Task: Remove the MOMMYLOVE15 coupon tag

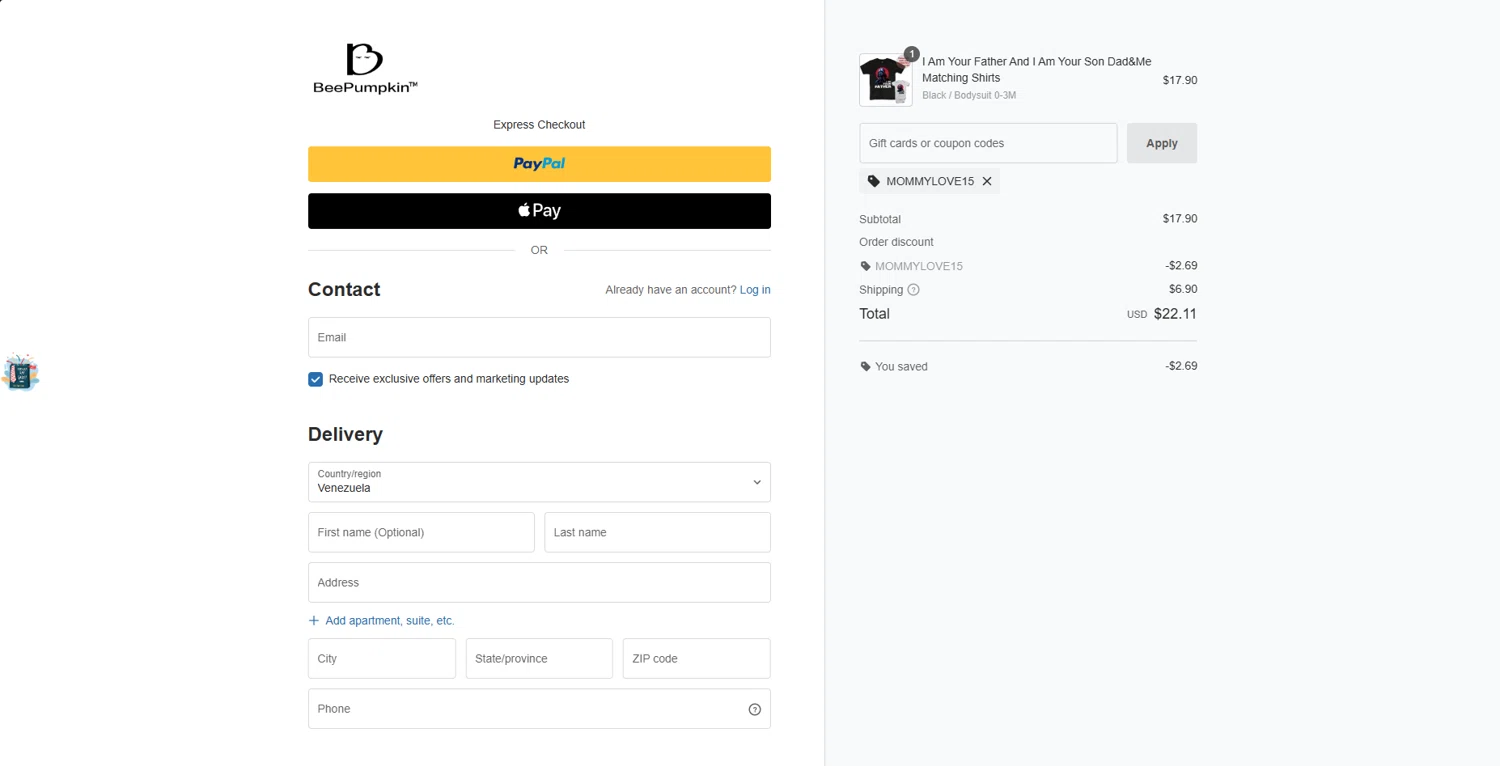Action: pos(987,181)
